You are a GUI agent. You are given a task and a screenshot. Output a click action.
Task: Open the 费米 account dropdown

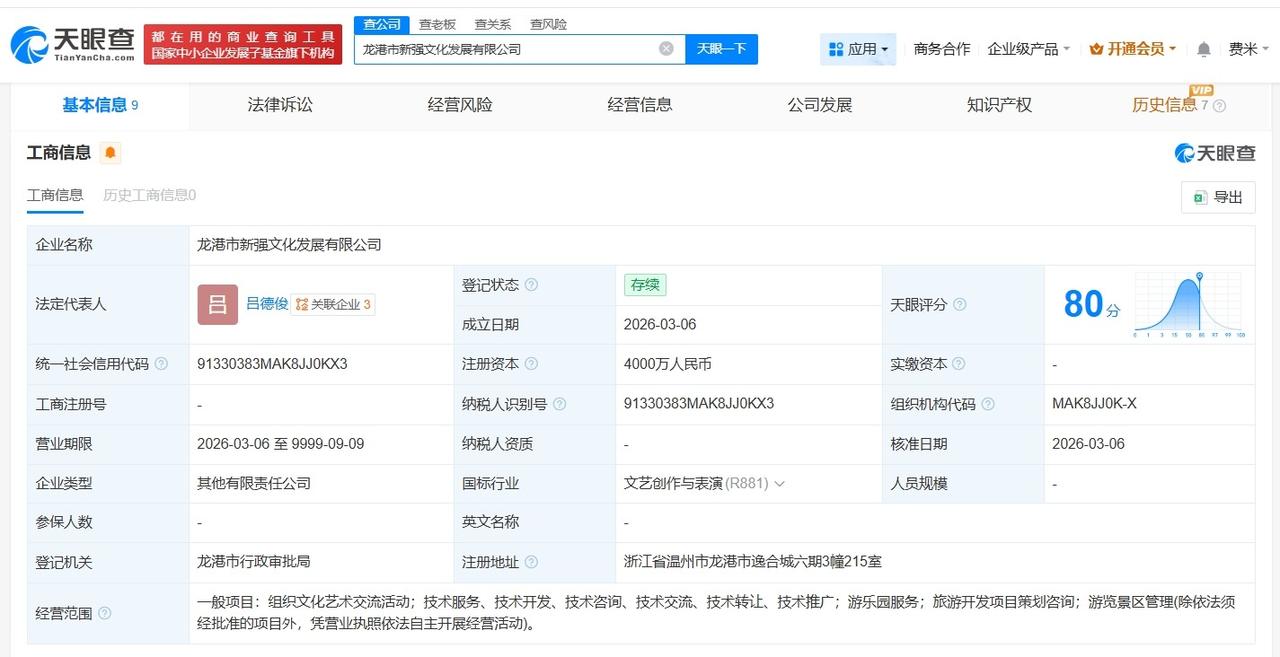pyautogui.click(x=1245, y=47)
